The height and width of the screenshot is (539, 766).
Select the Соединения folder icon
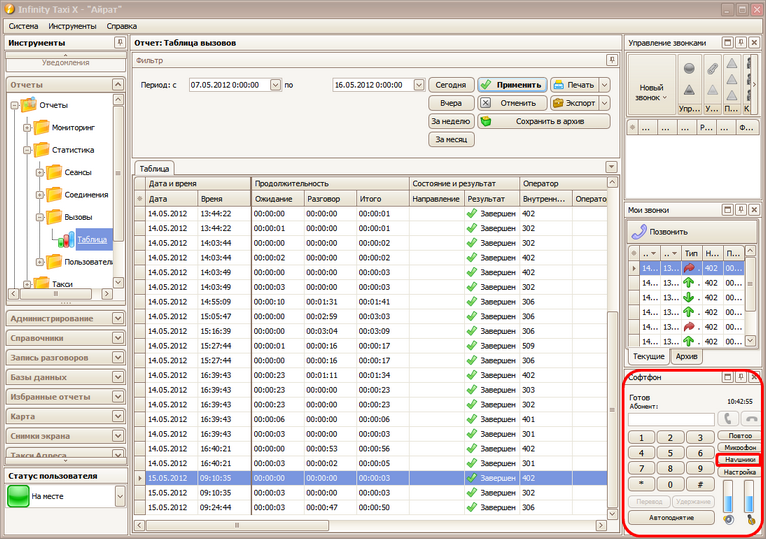[x=54, y=194]
